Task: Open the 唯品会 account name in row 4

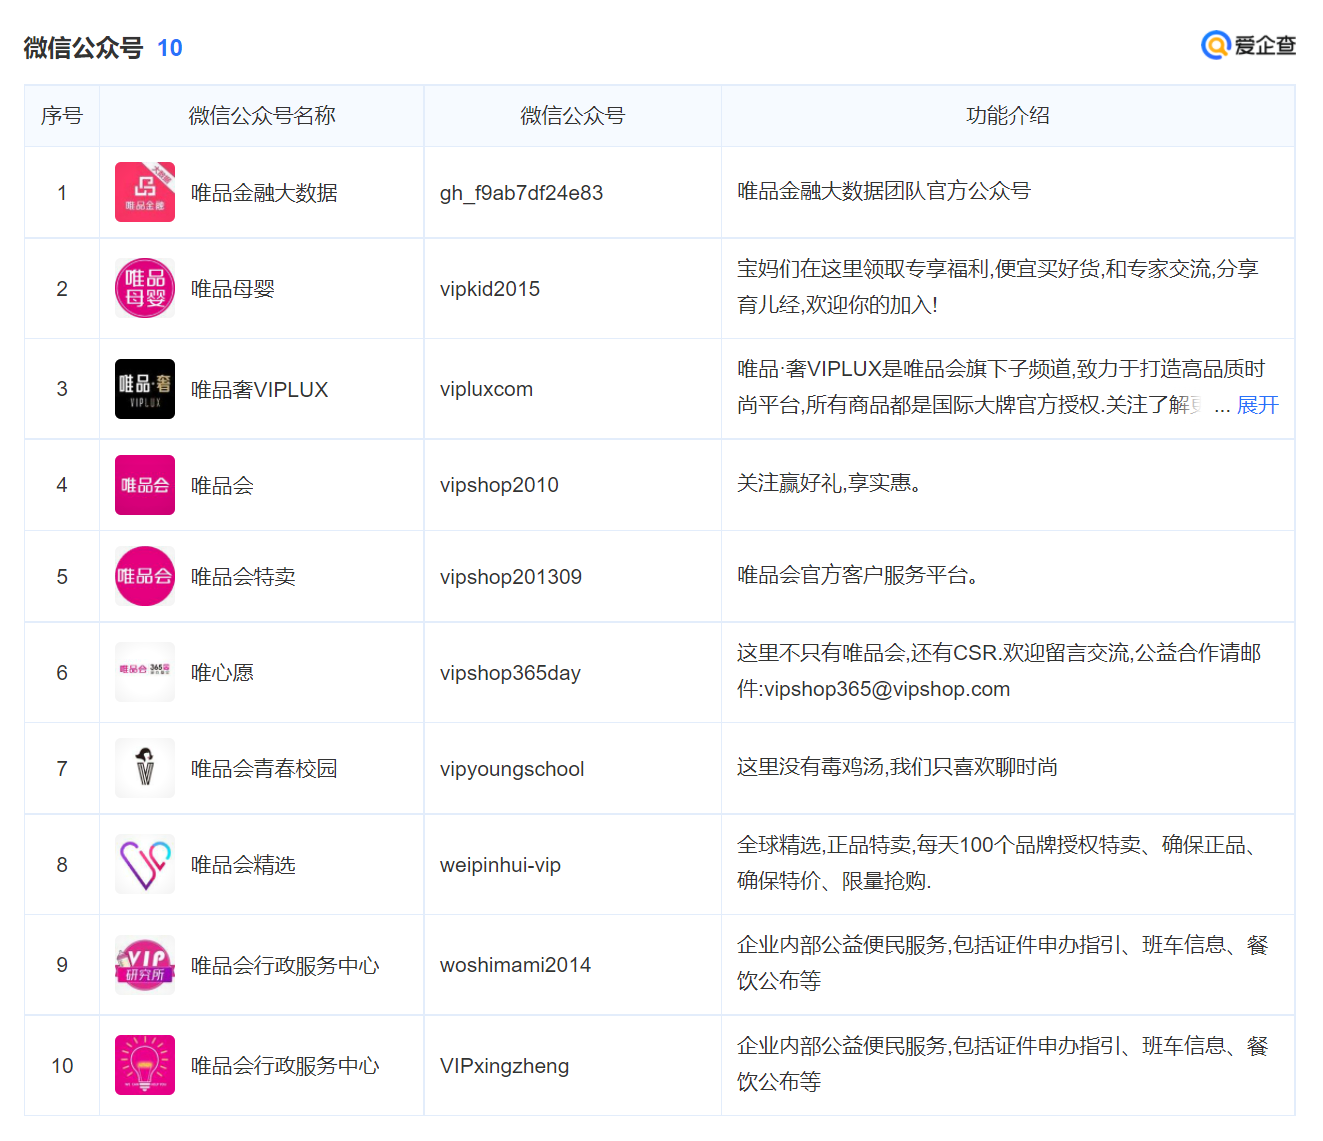Action: [x=222, y=486]
